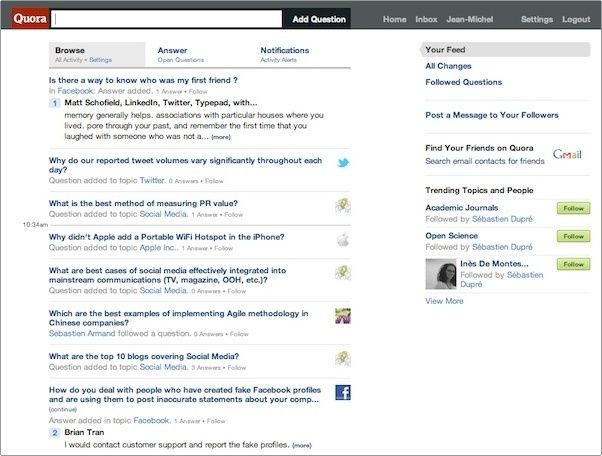Expand (more) on Brian Tran answer
Screen dimensions: 602x456
(x=302, y=446)
